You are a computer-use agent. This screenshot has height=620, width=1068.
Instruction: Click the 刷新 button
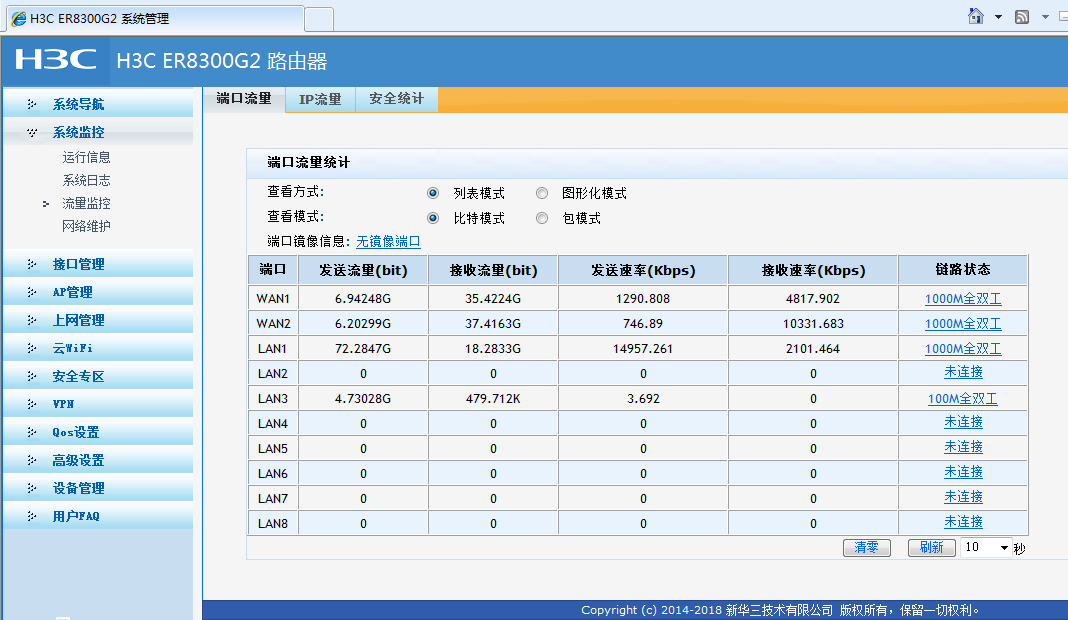[x=932, y=548]
